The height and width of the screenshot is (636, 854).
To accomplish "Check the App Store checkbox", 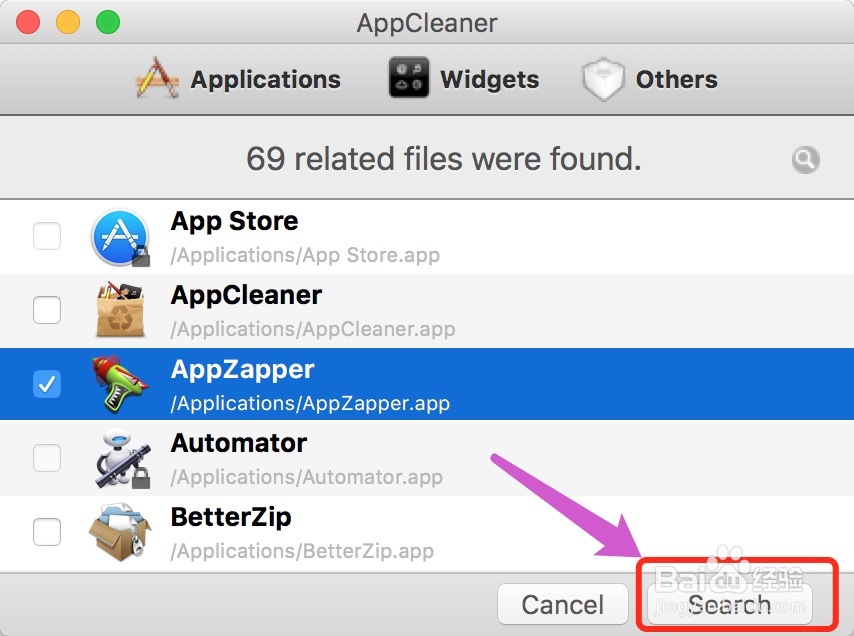I will point(47,237).
